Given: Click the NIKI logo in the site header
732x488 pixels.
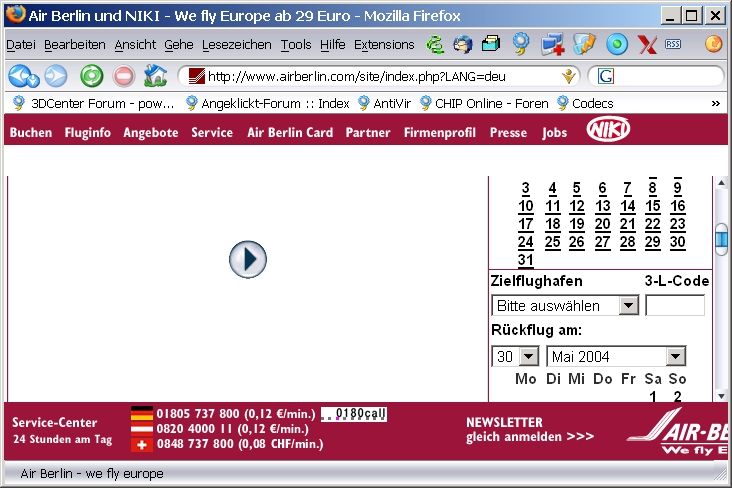Looking at the screenshot, I should click(x=608, y=129).
